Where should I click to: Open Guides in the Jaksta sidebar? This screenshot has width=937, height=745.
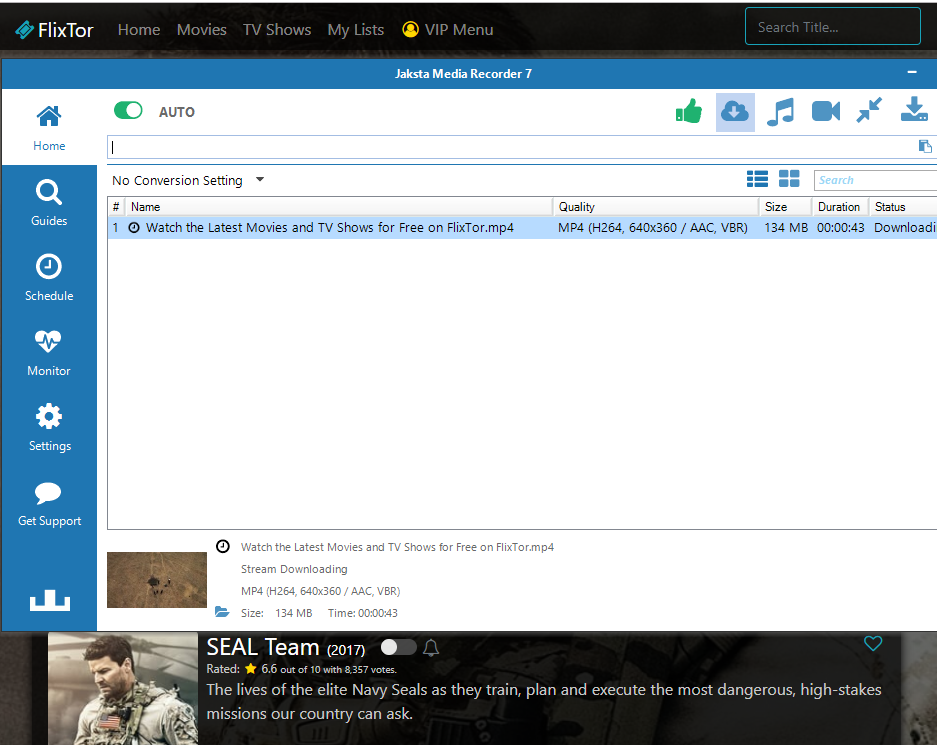[49, 203]
